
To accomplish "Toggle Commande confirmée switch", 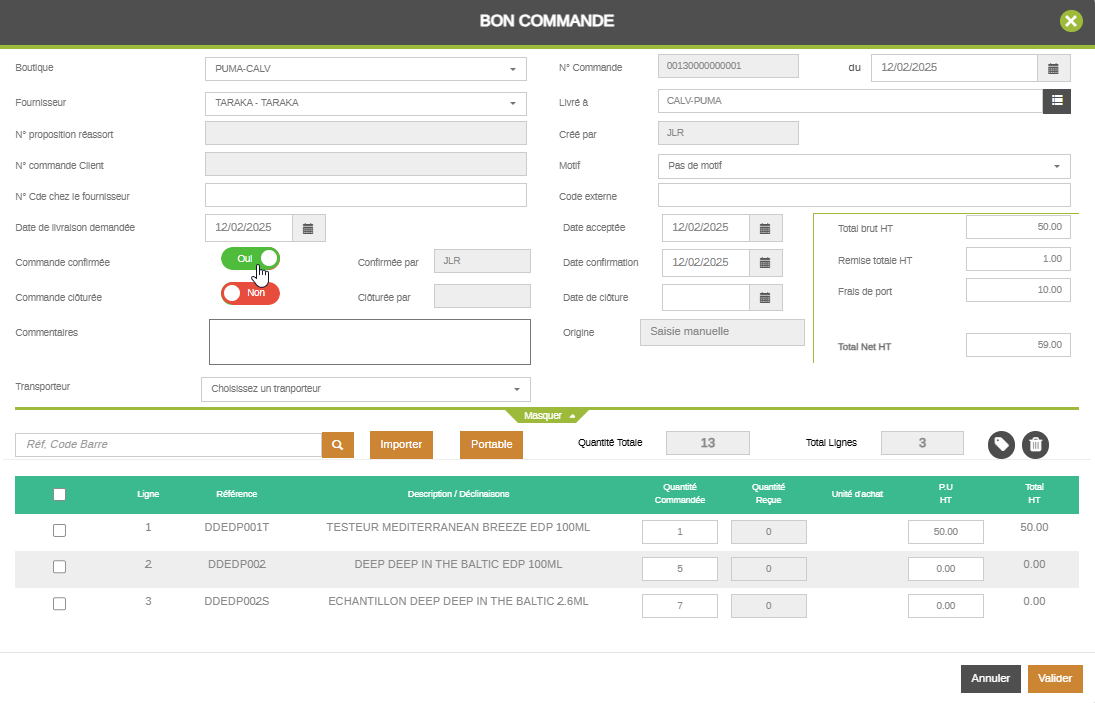I will click(250, 259).
